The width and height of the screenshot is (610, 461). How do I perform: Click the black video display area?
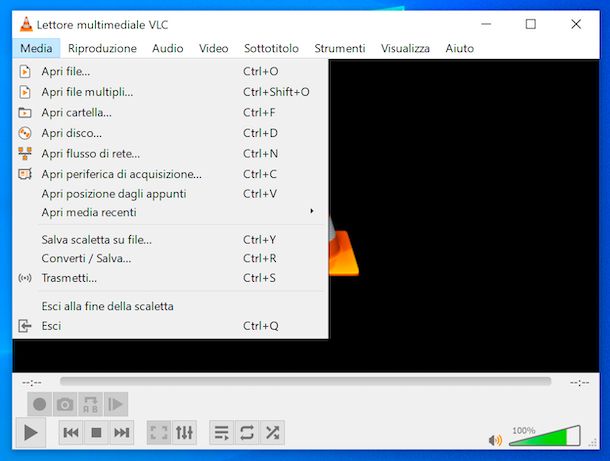tap(463, 214)
